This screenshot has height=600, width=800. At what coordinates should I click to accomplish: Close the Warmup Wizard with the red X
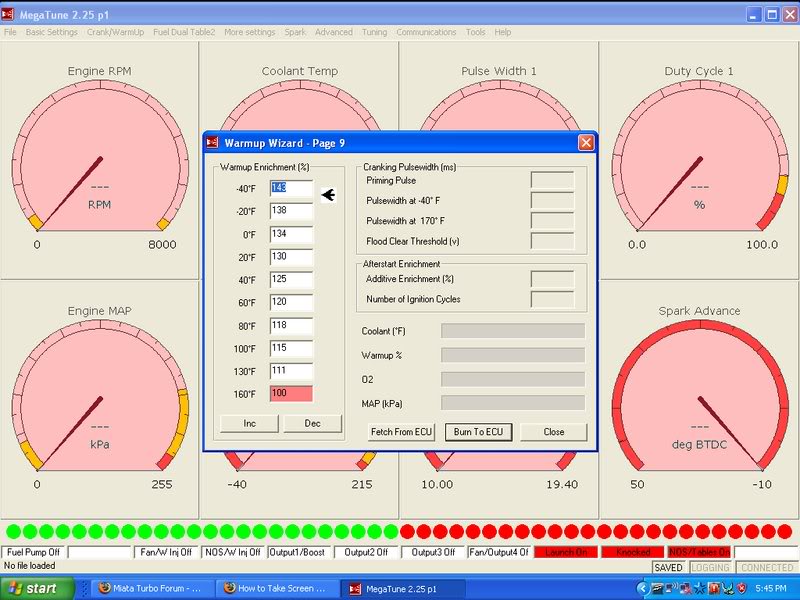tap(586, 143)
